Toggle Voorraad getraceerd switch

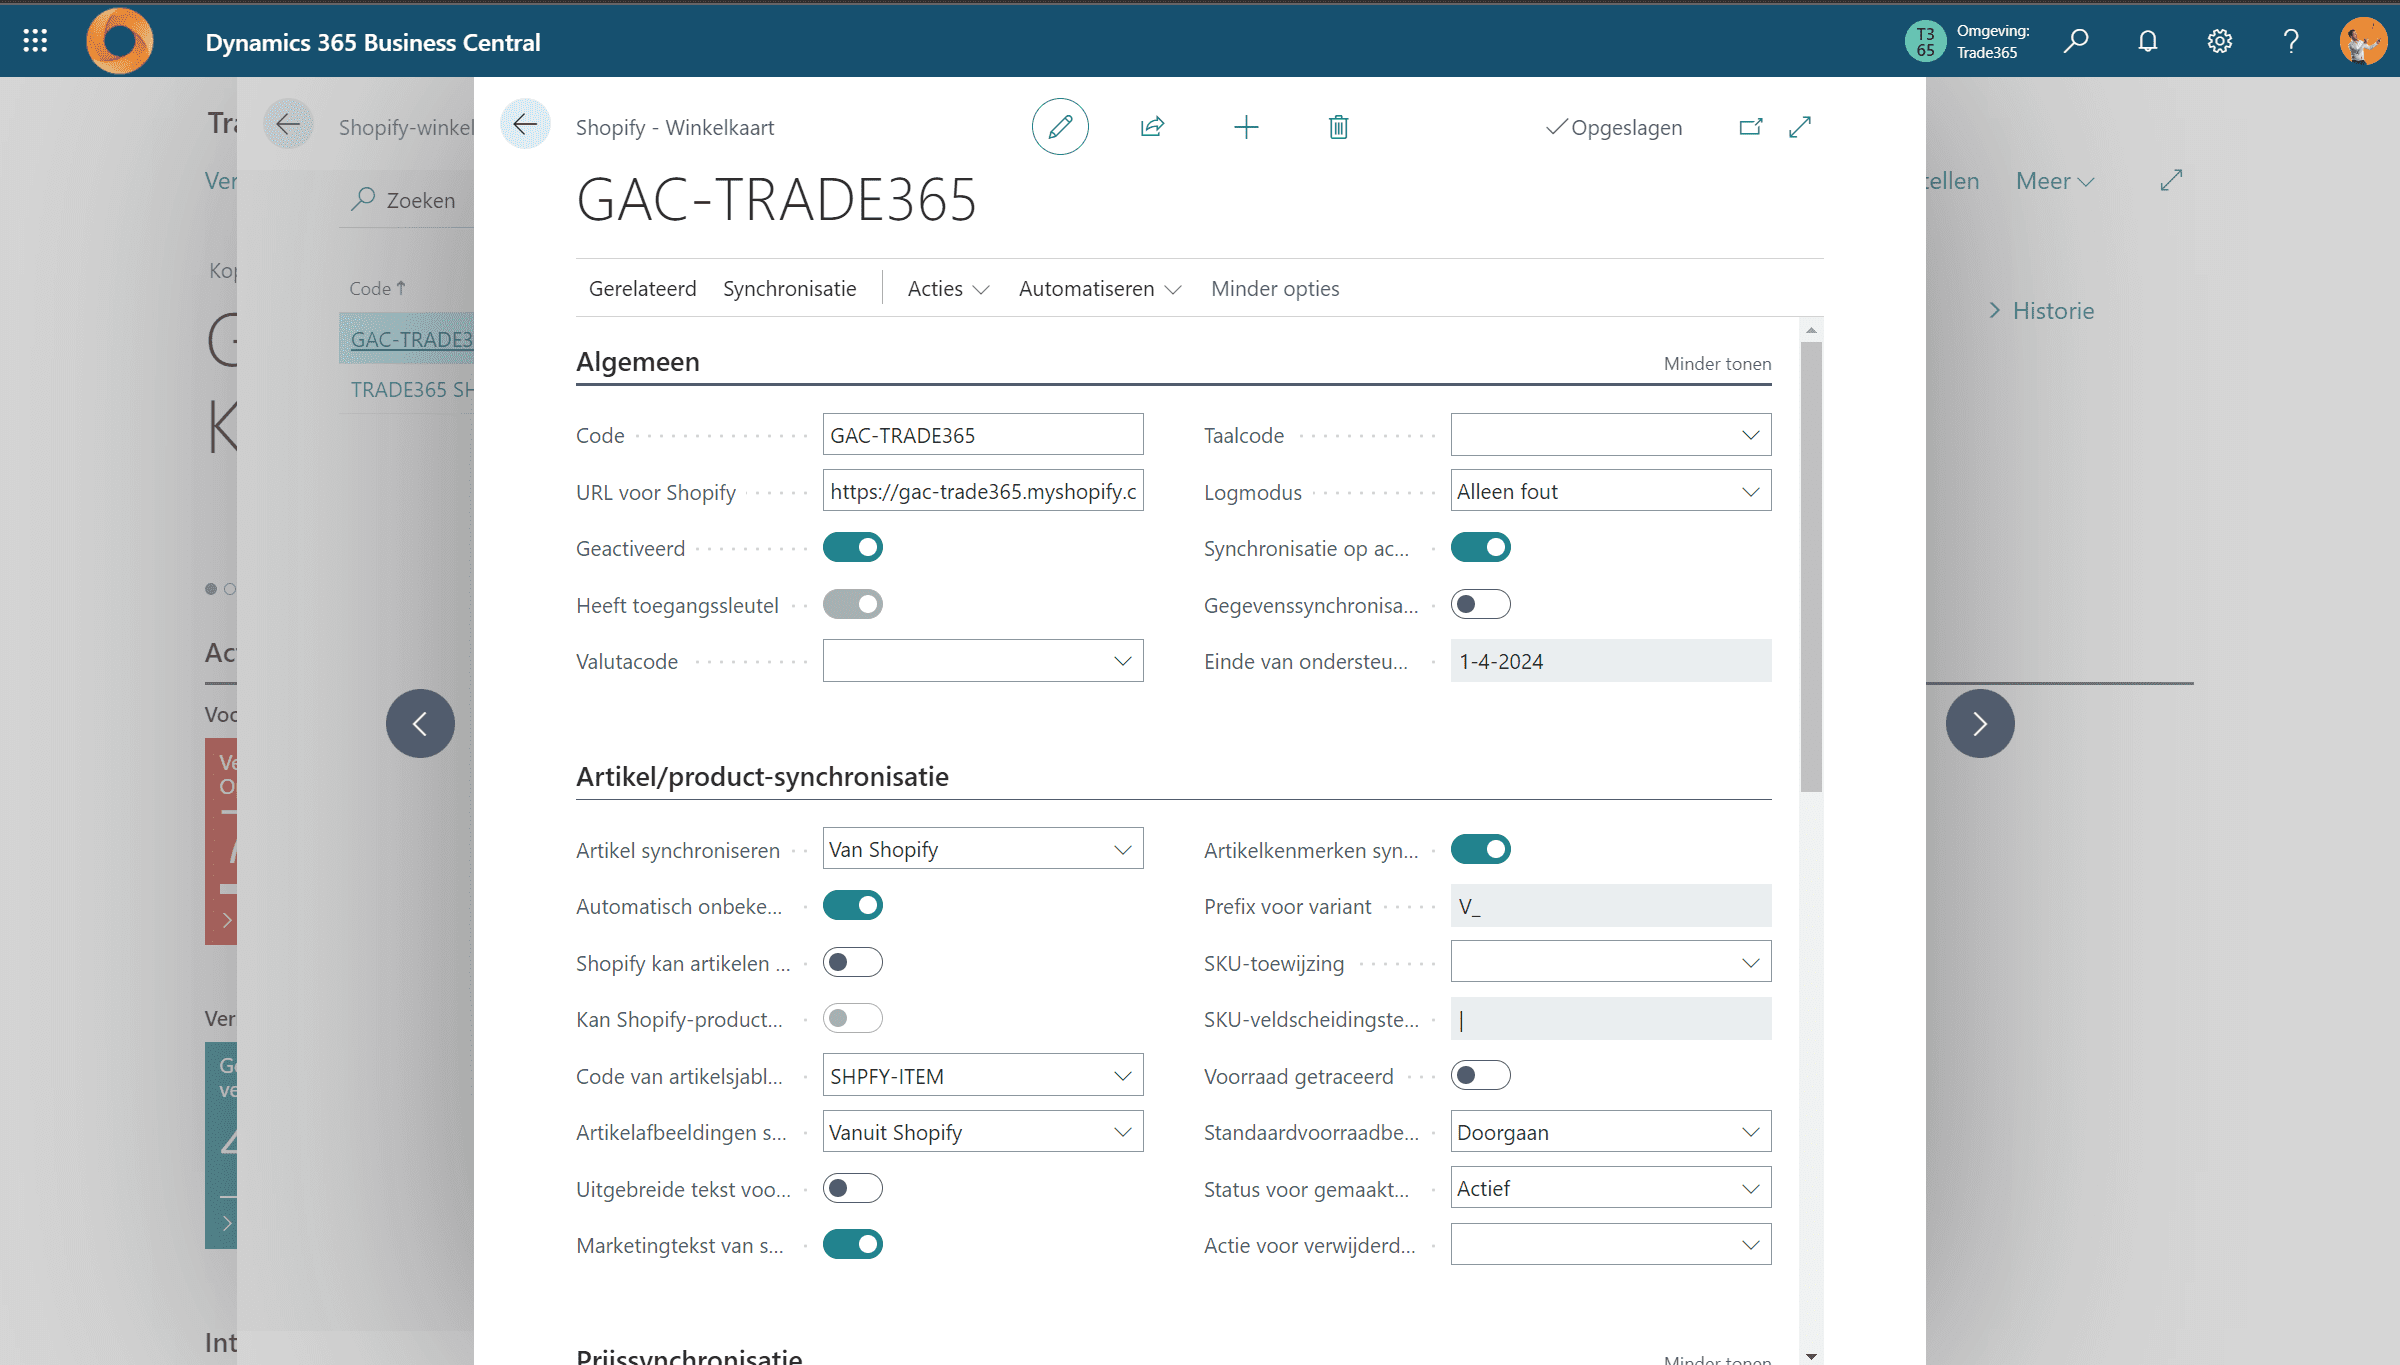coord(1481,1075)
